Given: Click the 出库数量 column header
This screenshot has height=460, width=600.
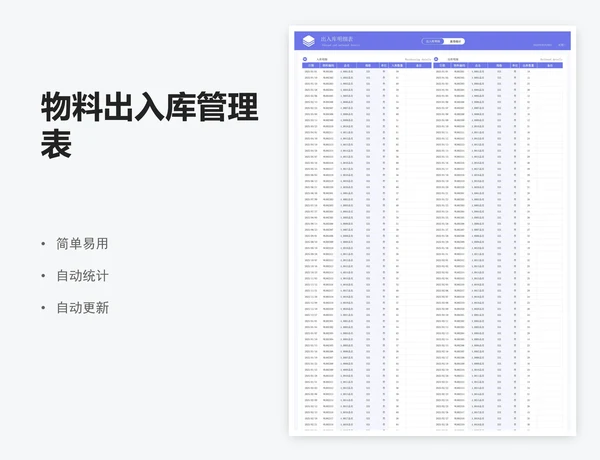Looking at the screenshot, I should pyautogui.click(x=529, y=66).
